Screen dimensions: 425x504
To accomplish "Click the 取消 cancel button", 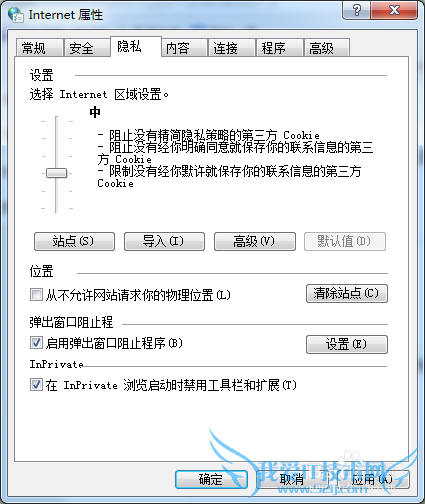I will click(x=292, y=479).
